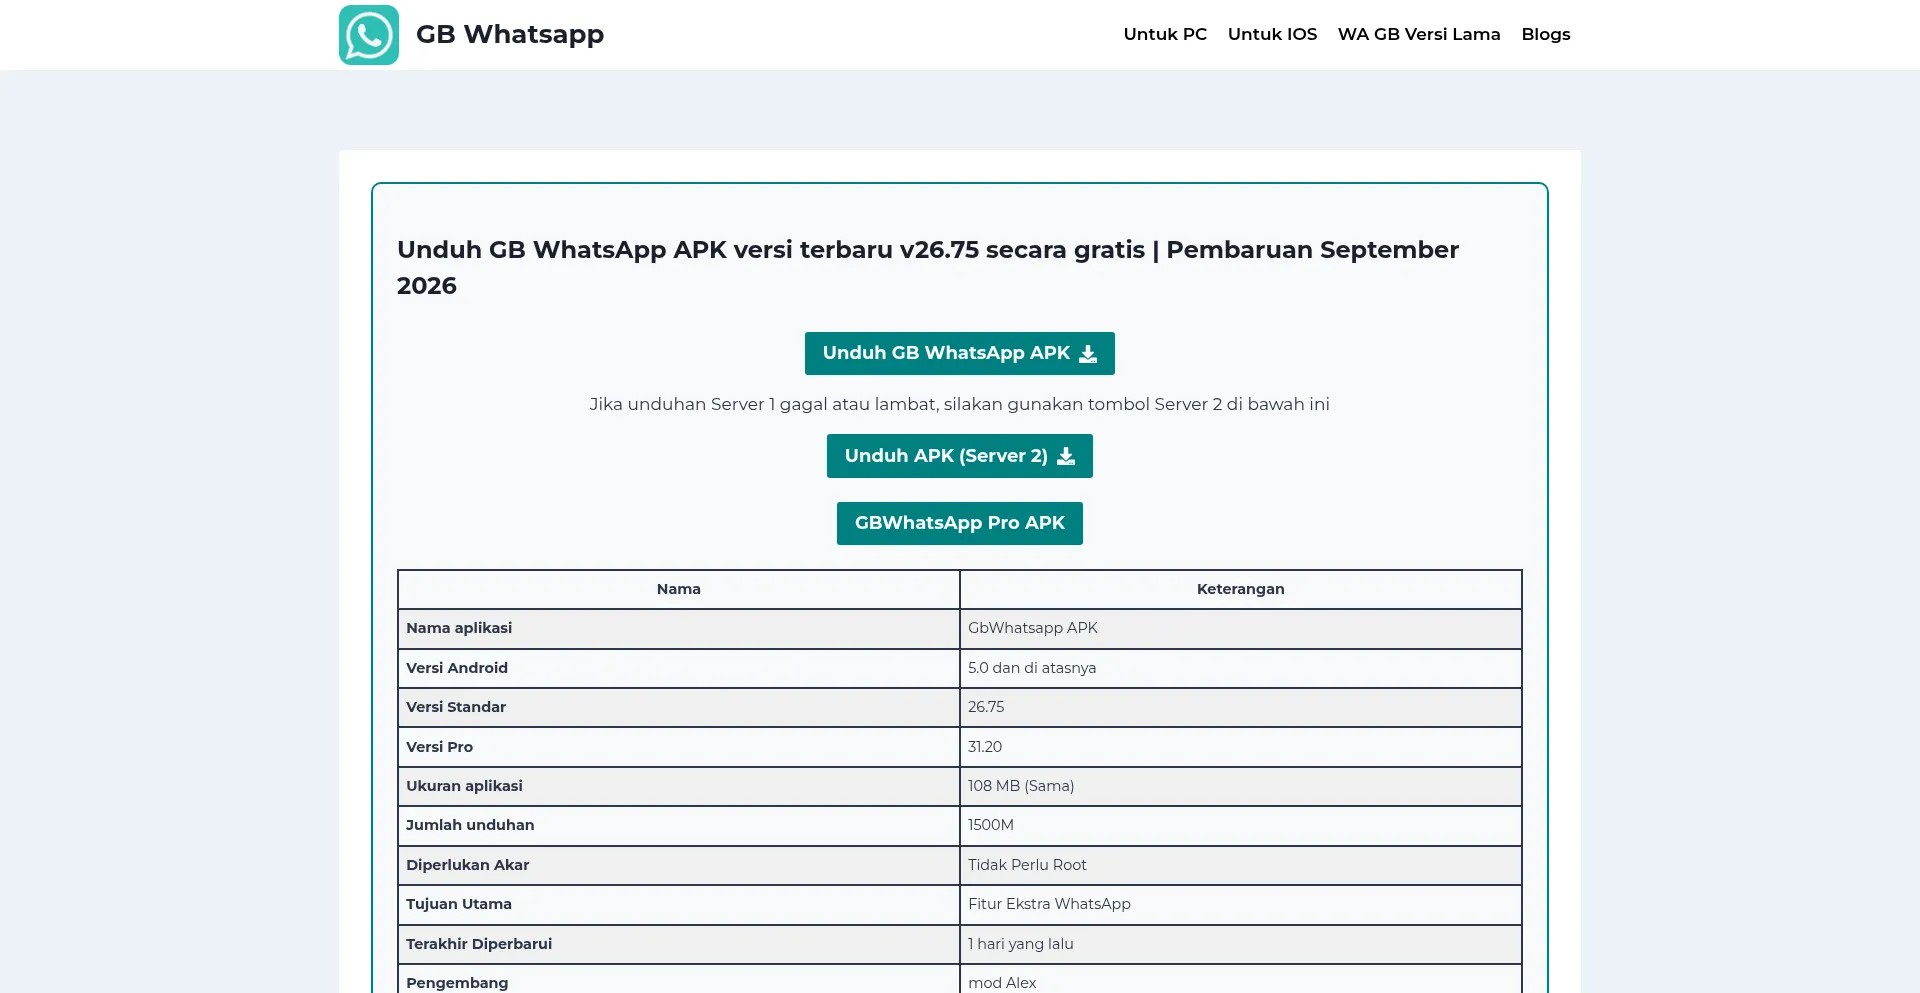Click the Unduh GB WhatsApp APK button
Viewport: 1920px width, 993px height.
960,353
